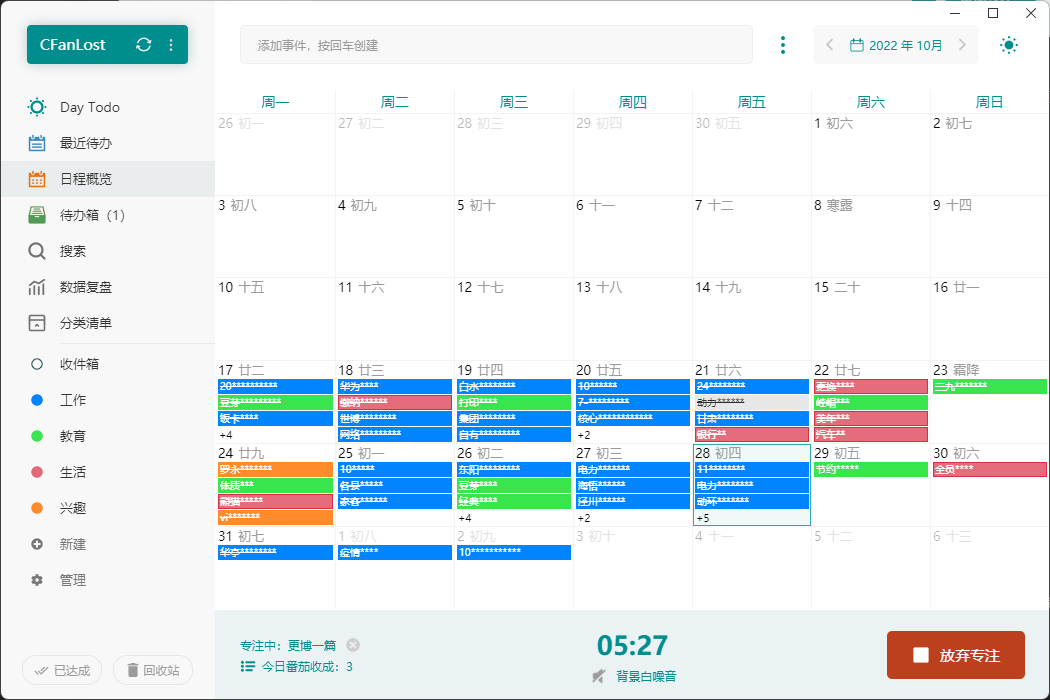Select the 生活 category list
Image resolution: width=1050 pixels, height=700 pixels.
tap(108, 472)
